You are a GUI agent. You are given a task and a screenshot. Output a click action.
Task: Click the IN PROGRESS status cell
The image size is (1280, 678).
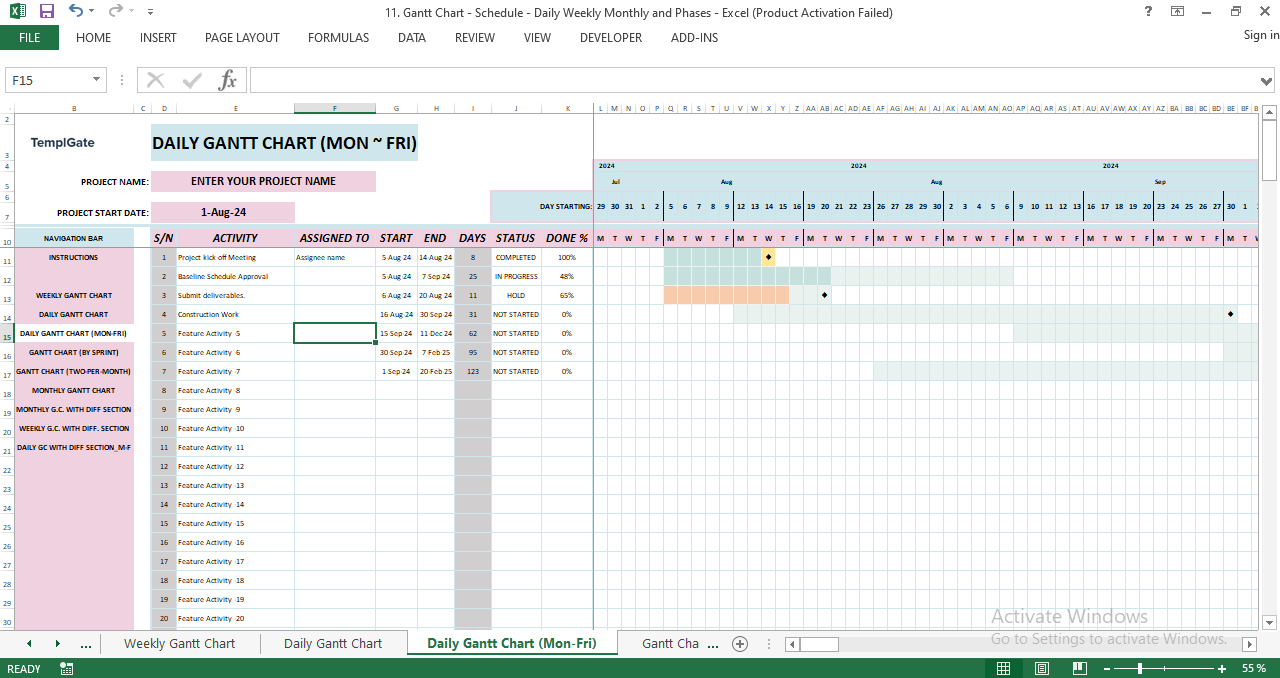516,276
